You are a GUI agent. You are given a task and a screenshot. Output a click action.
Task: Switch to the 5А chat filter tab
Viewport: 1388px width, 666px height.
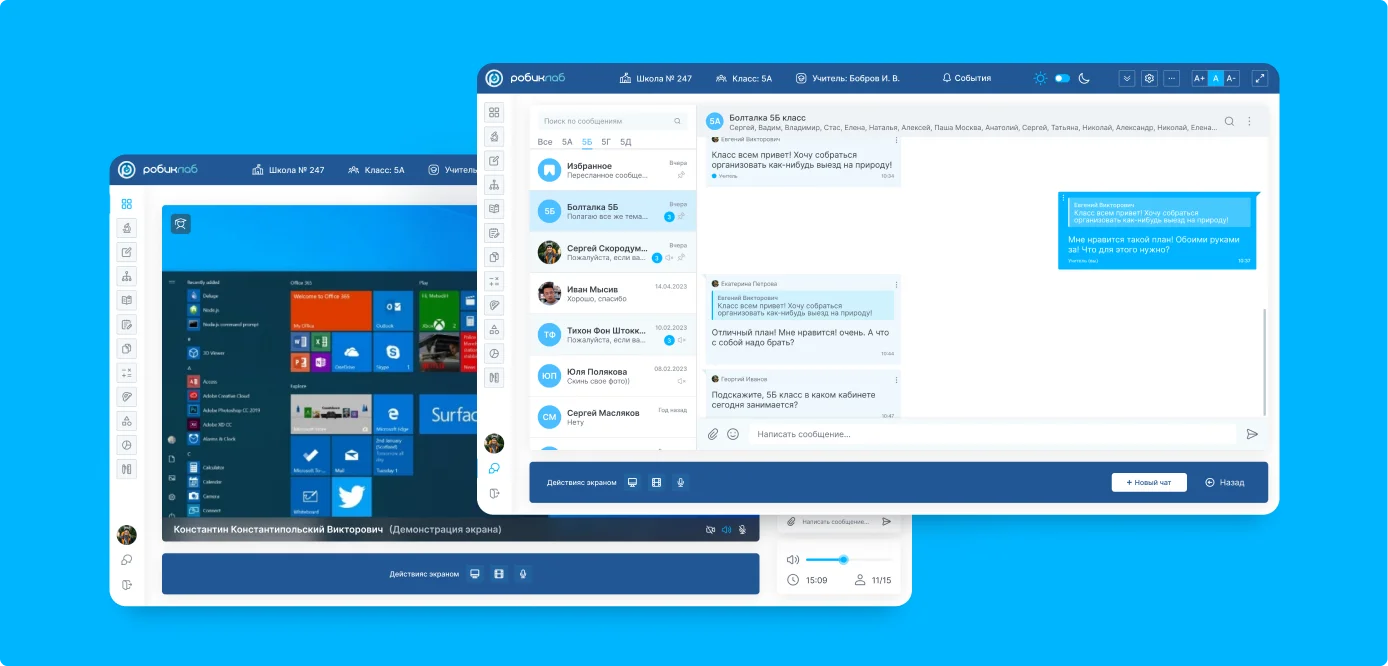coord(567,142)
